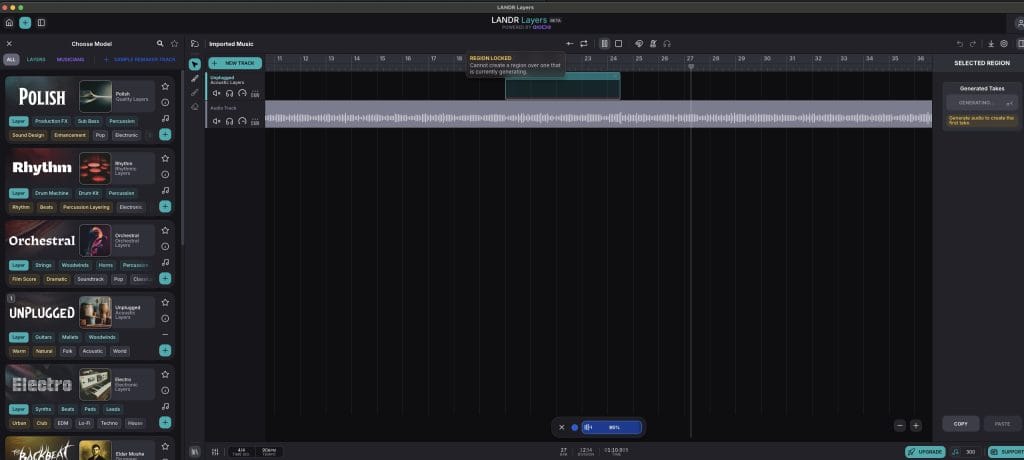Click the Copy button in Selected Region

(x=960, y=424)
